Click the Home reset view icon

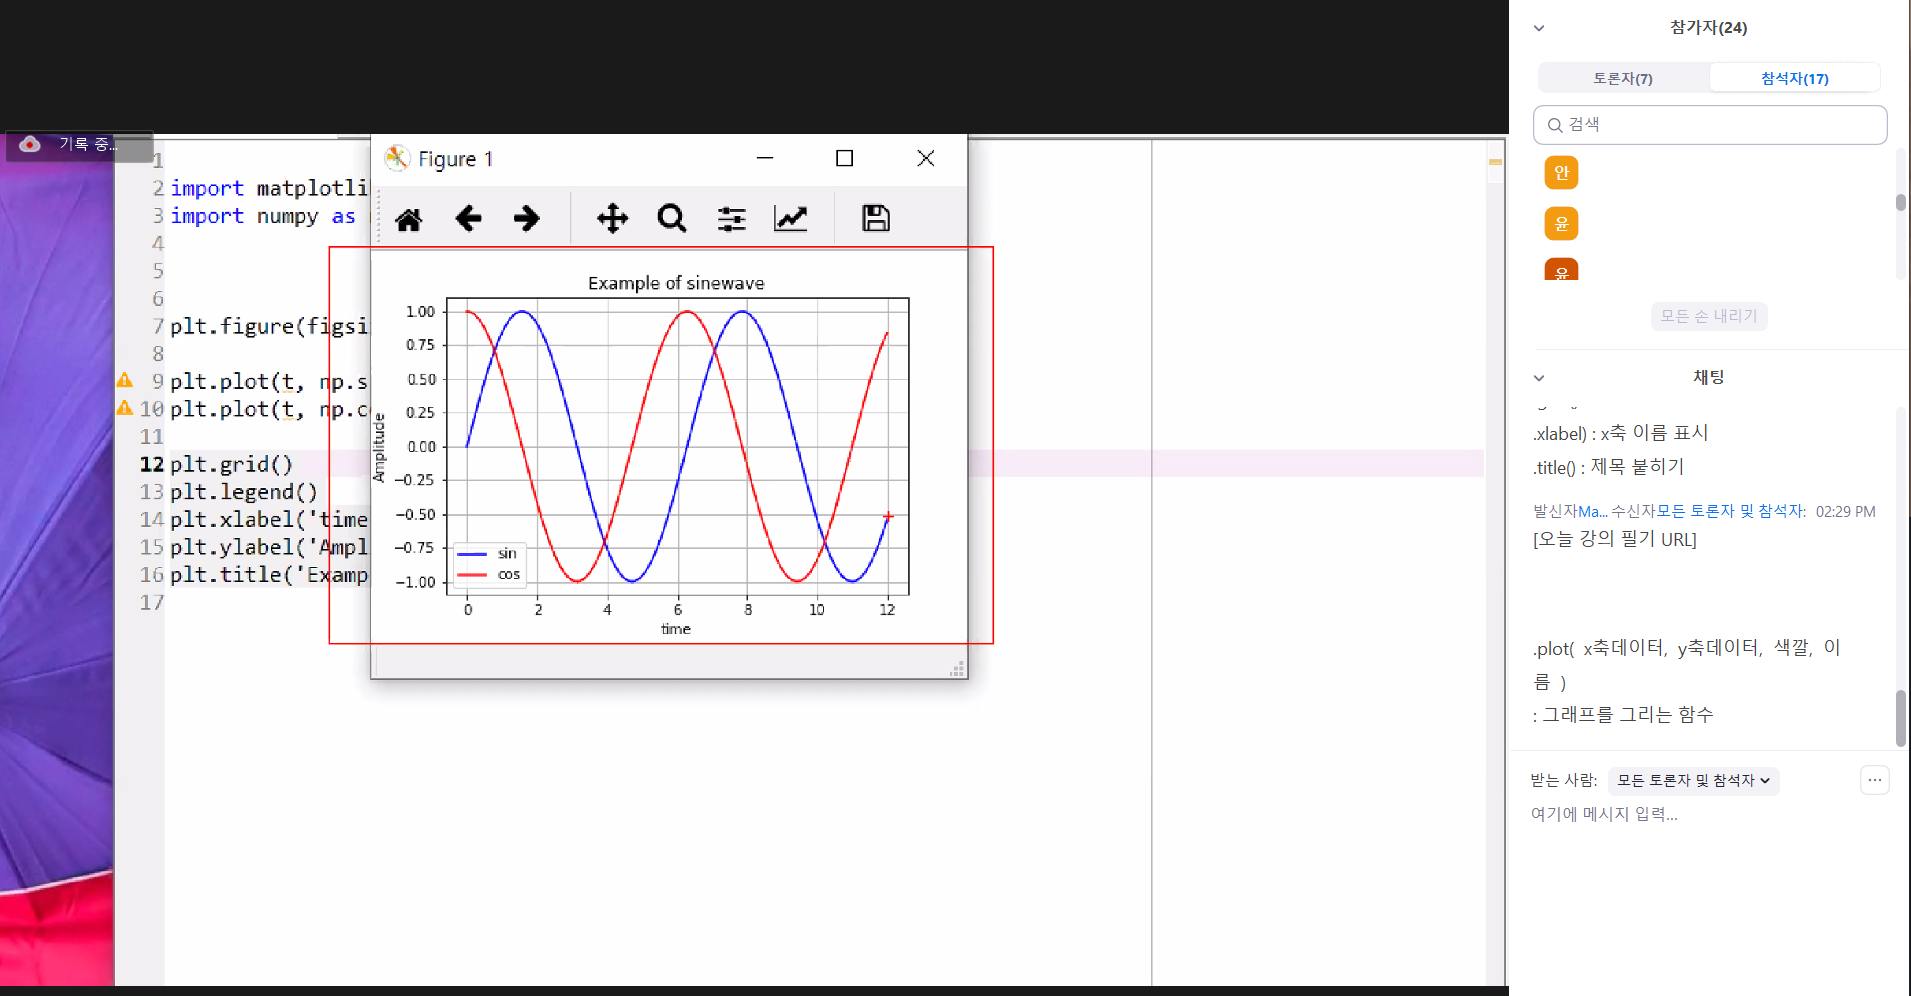(408, 219)
